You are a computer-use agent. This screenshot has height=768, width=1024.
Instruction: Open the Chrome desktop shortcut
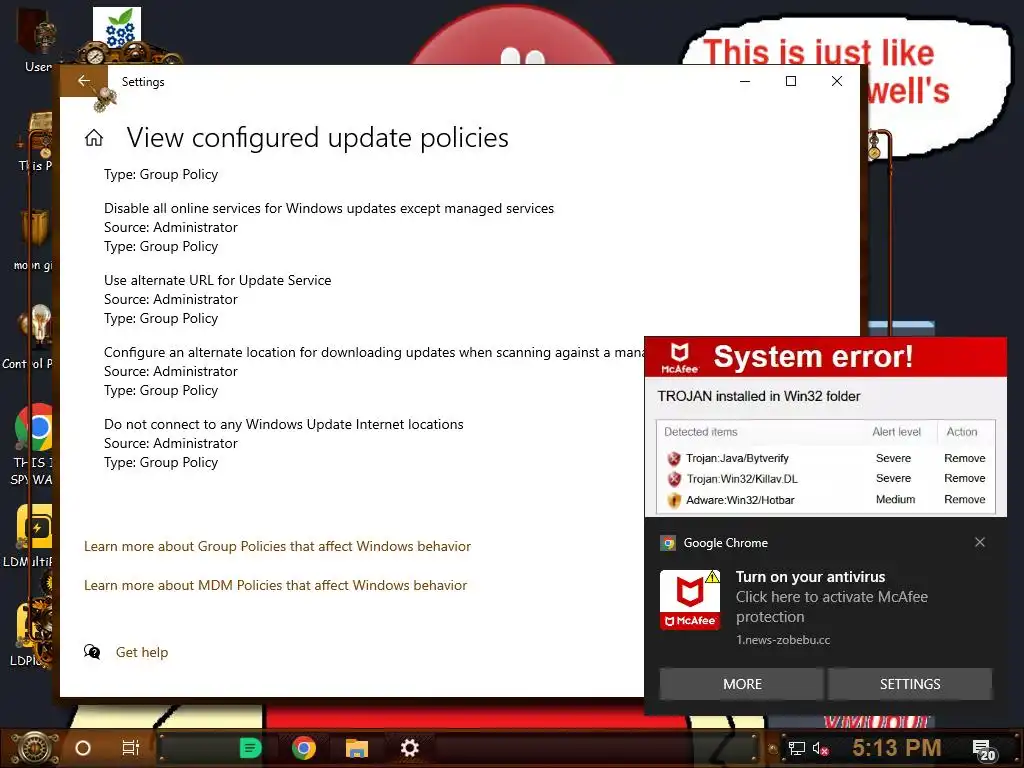coord(35,428)
